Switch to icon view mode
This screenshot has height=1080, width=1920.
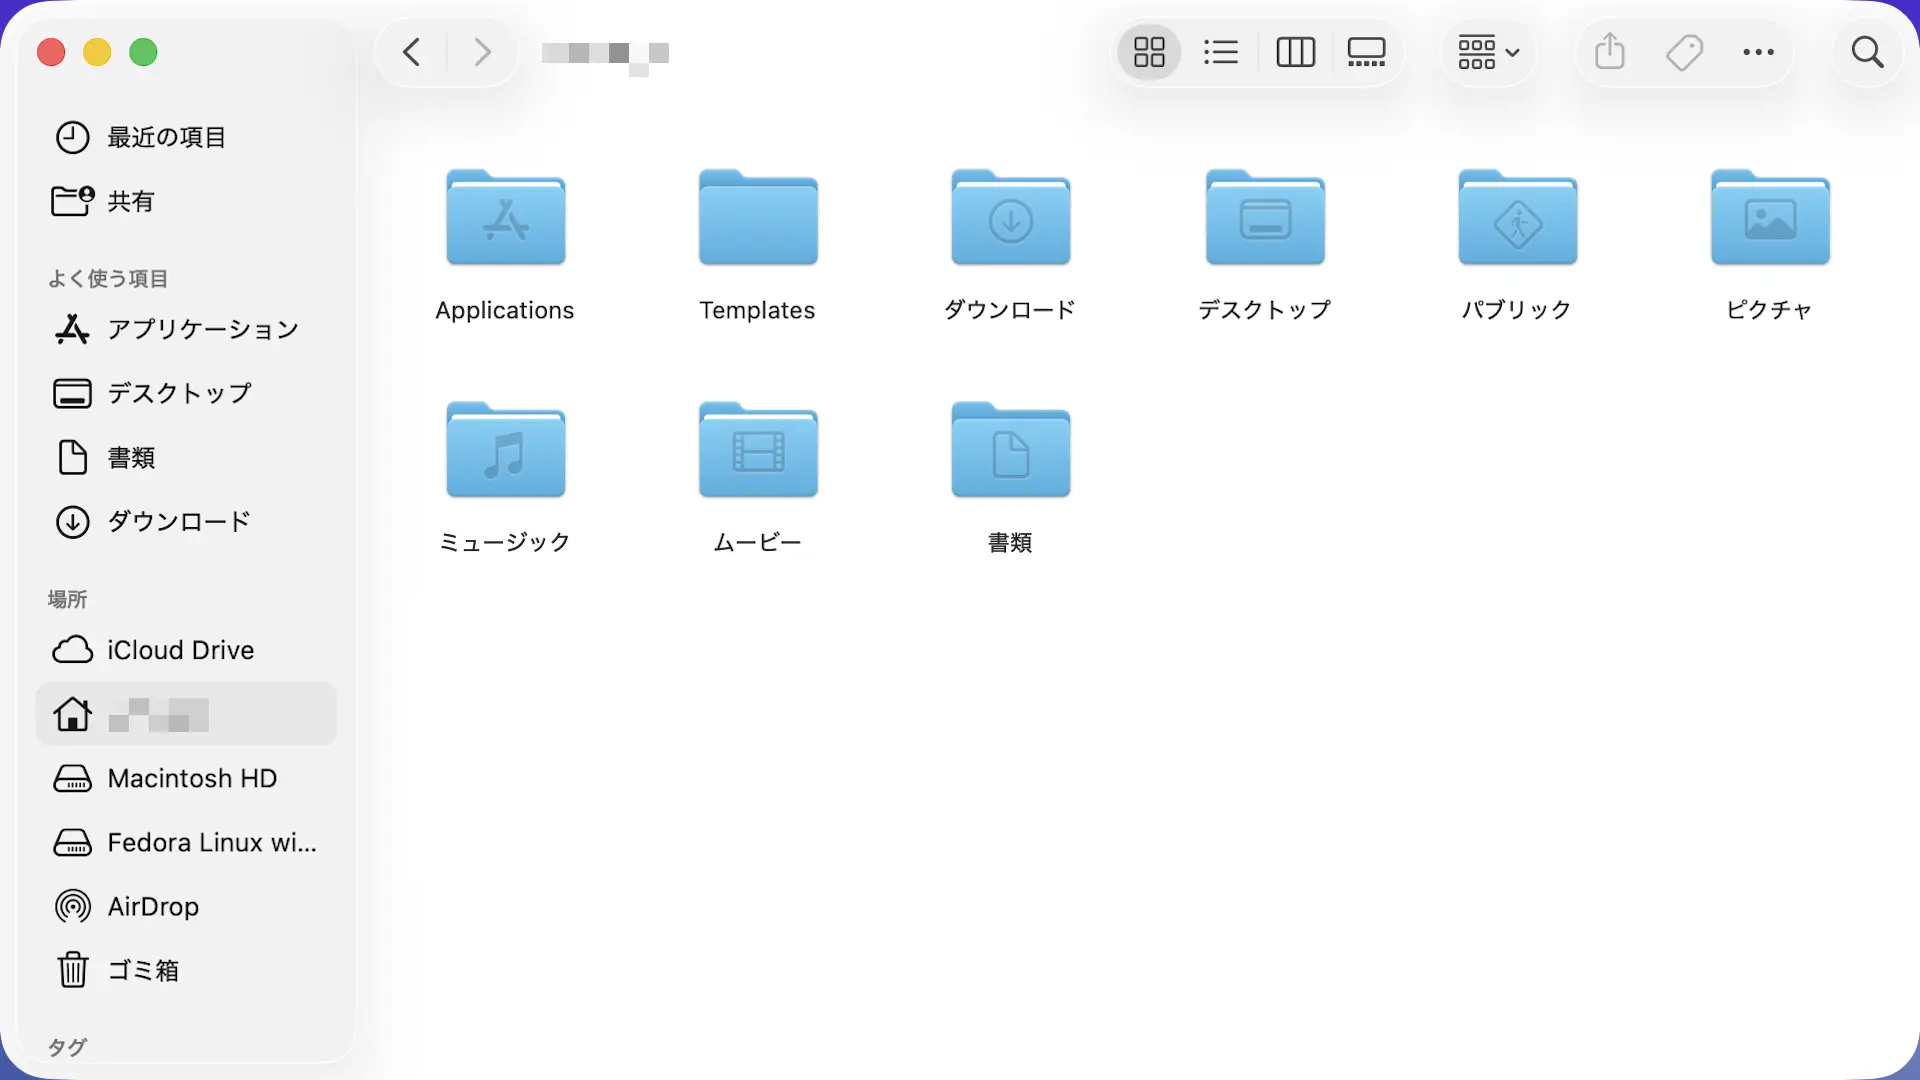(1149, 52)
